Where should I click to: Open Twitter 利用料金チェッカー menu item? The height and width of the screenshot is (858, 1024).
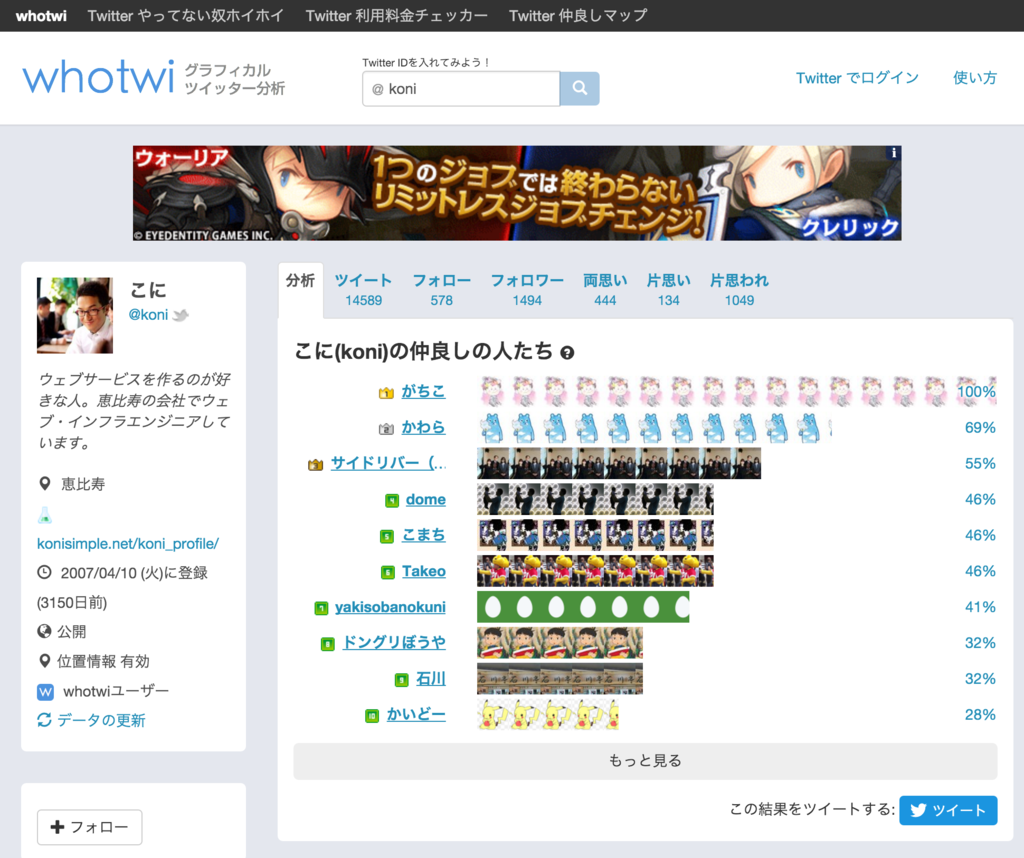click(x=396, y=16)
